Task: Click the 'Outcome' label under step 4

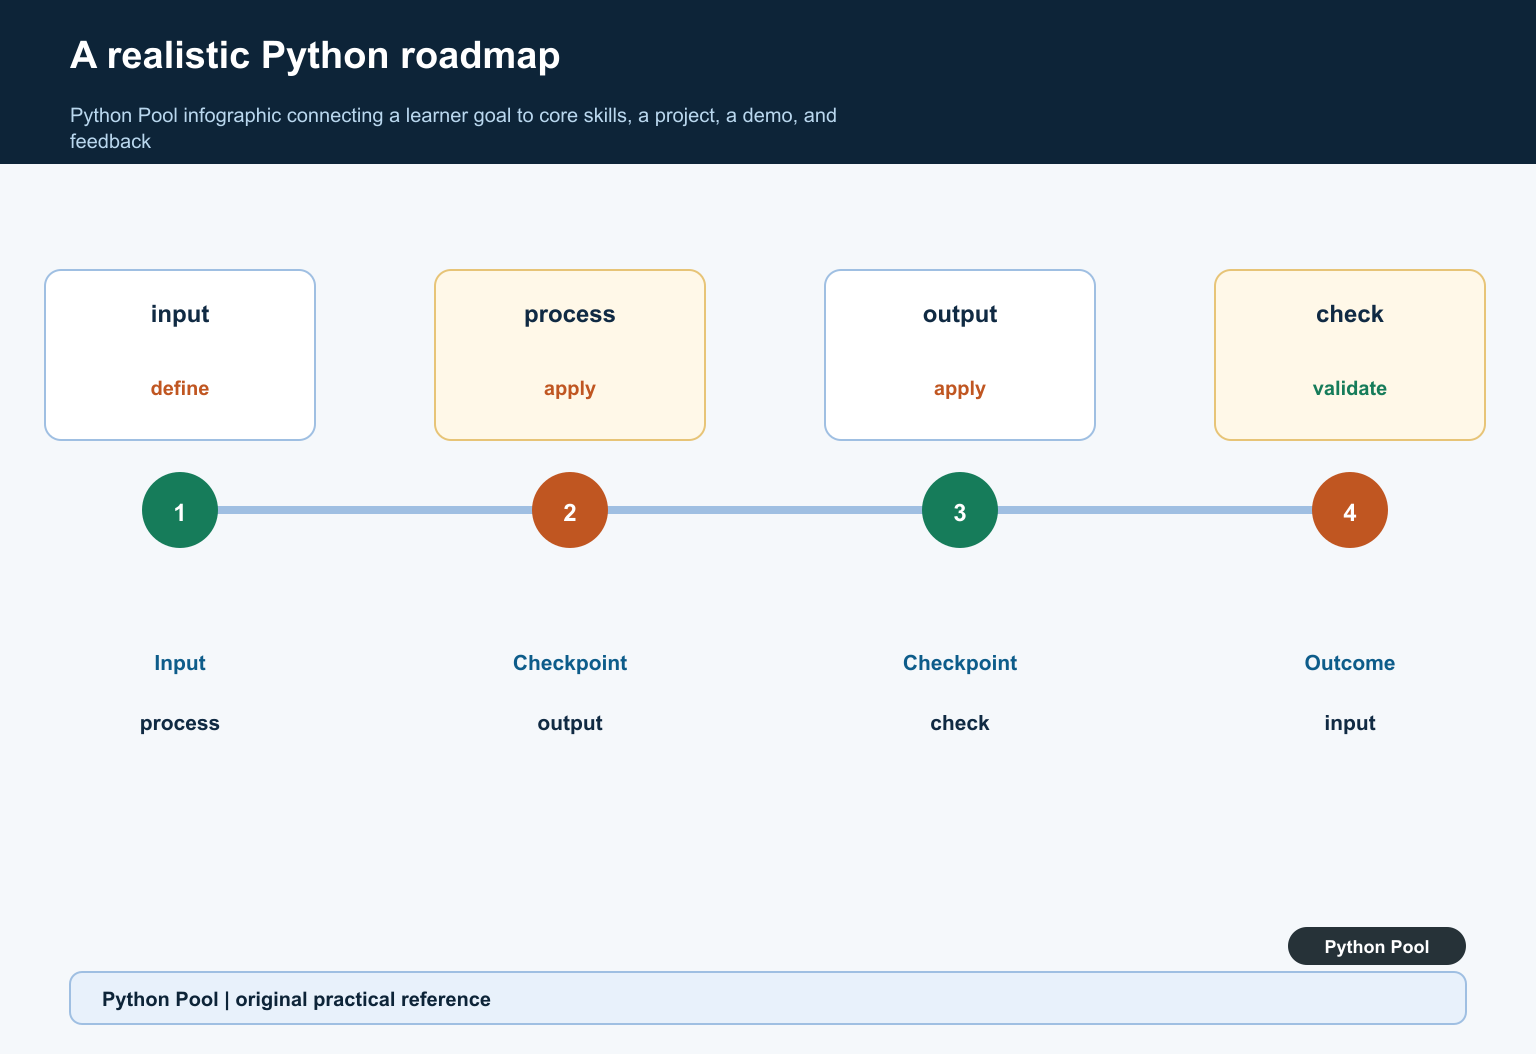Action: tap(1350, 663)
